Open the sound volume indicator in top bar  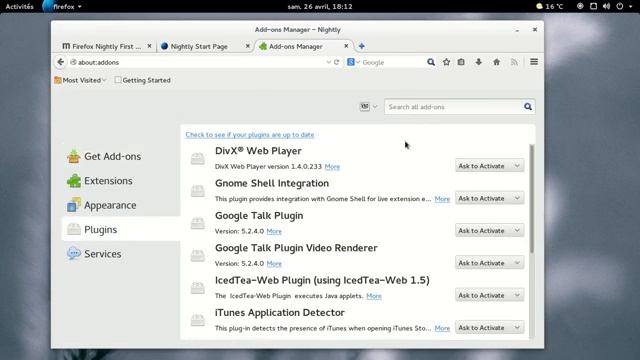[x=606, y=6]
